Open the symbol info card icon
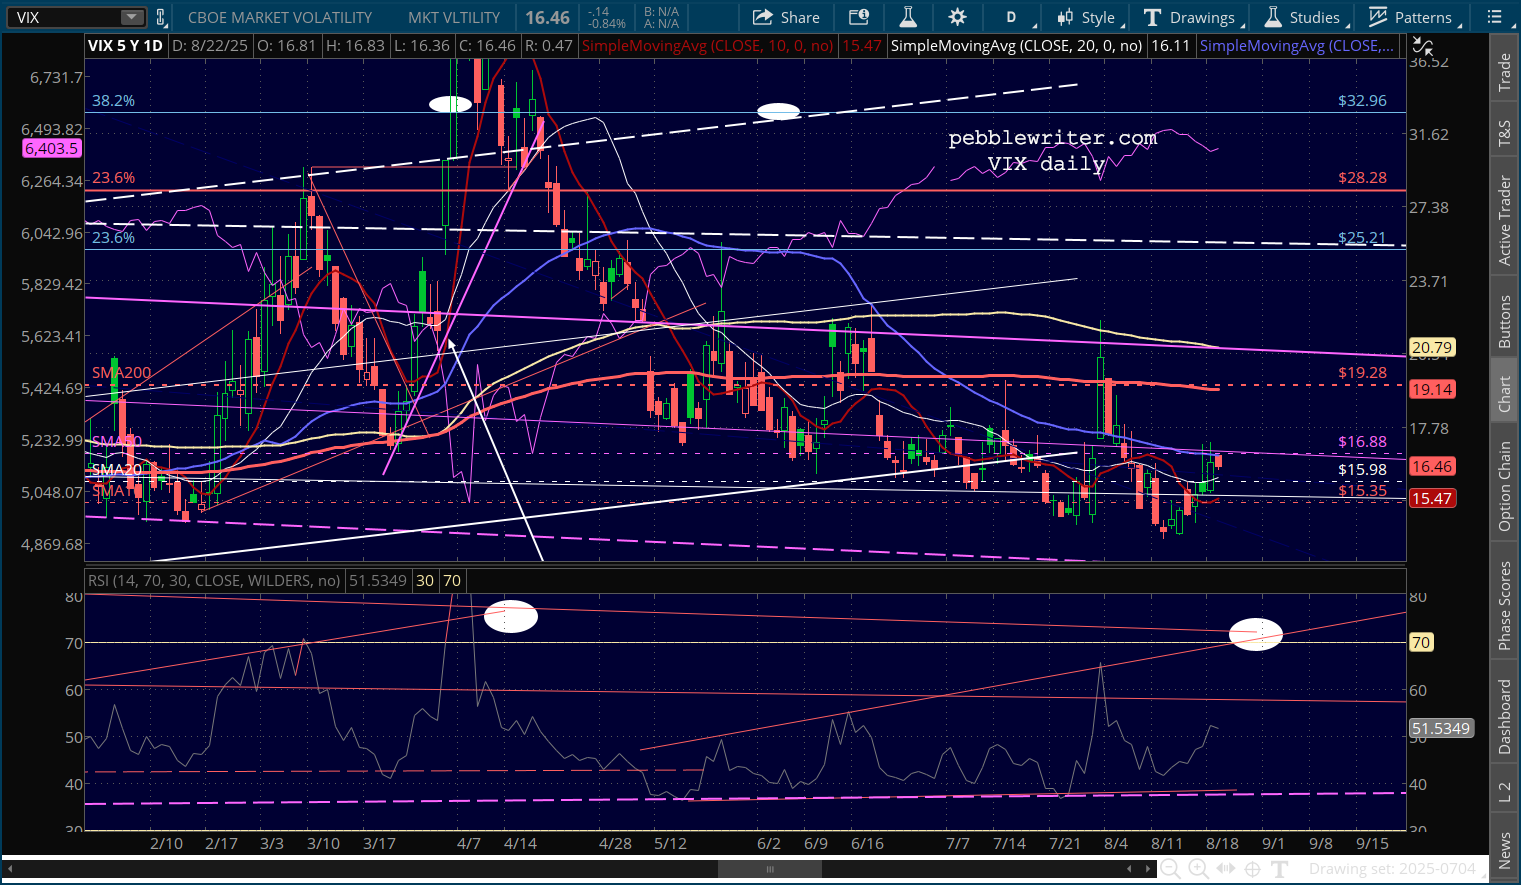1521x885 pixels. [x=859, y=17]
